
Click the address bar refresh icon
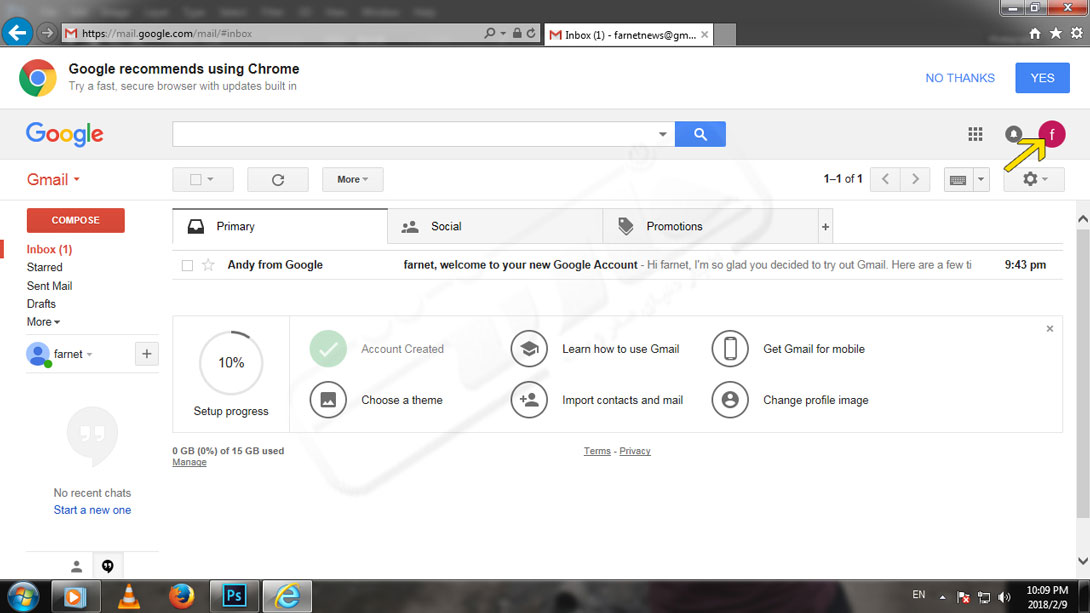pos(531,33)
